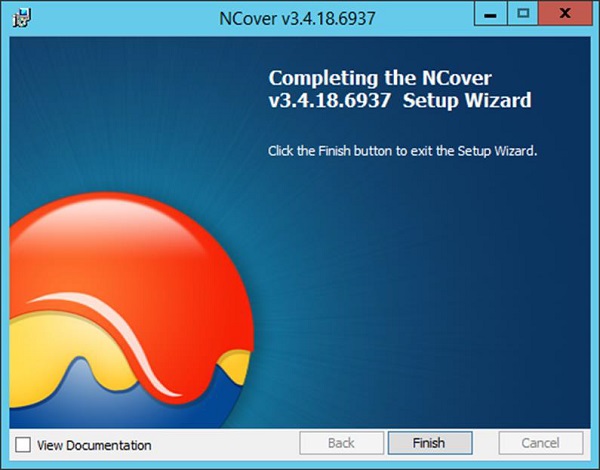Image resolution: width=600 pixels, height=470 pixels.
Task: Click the disabled Back button
Action: click(x=341, y=443)
